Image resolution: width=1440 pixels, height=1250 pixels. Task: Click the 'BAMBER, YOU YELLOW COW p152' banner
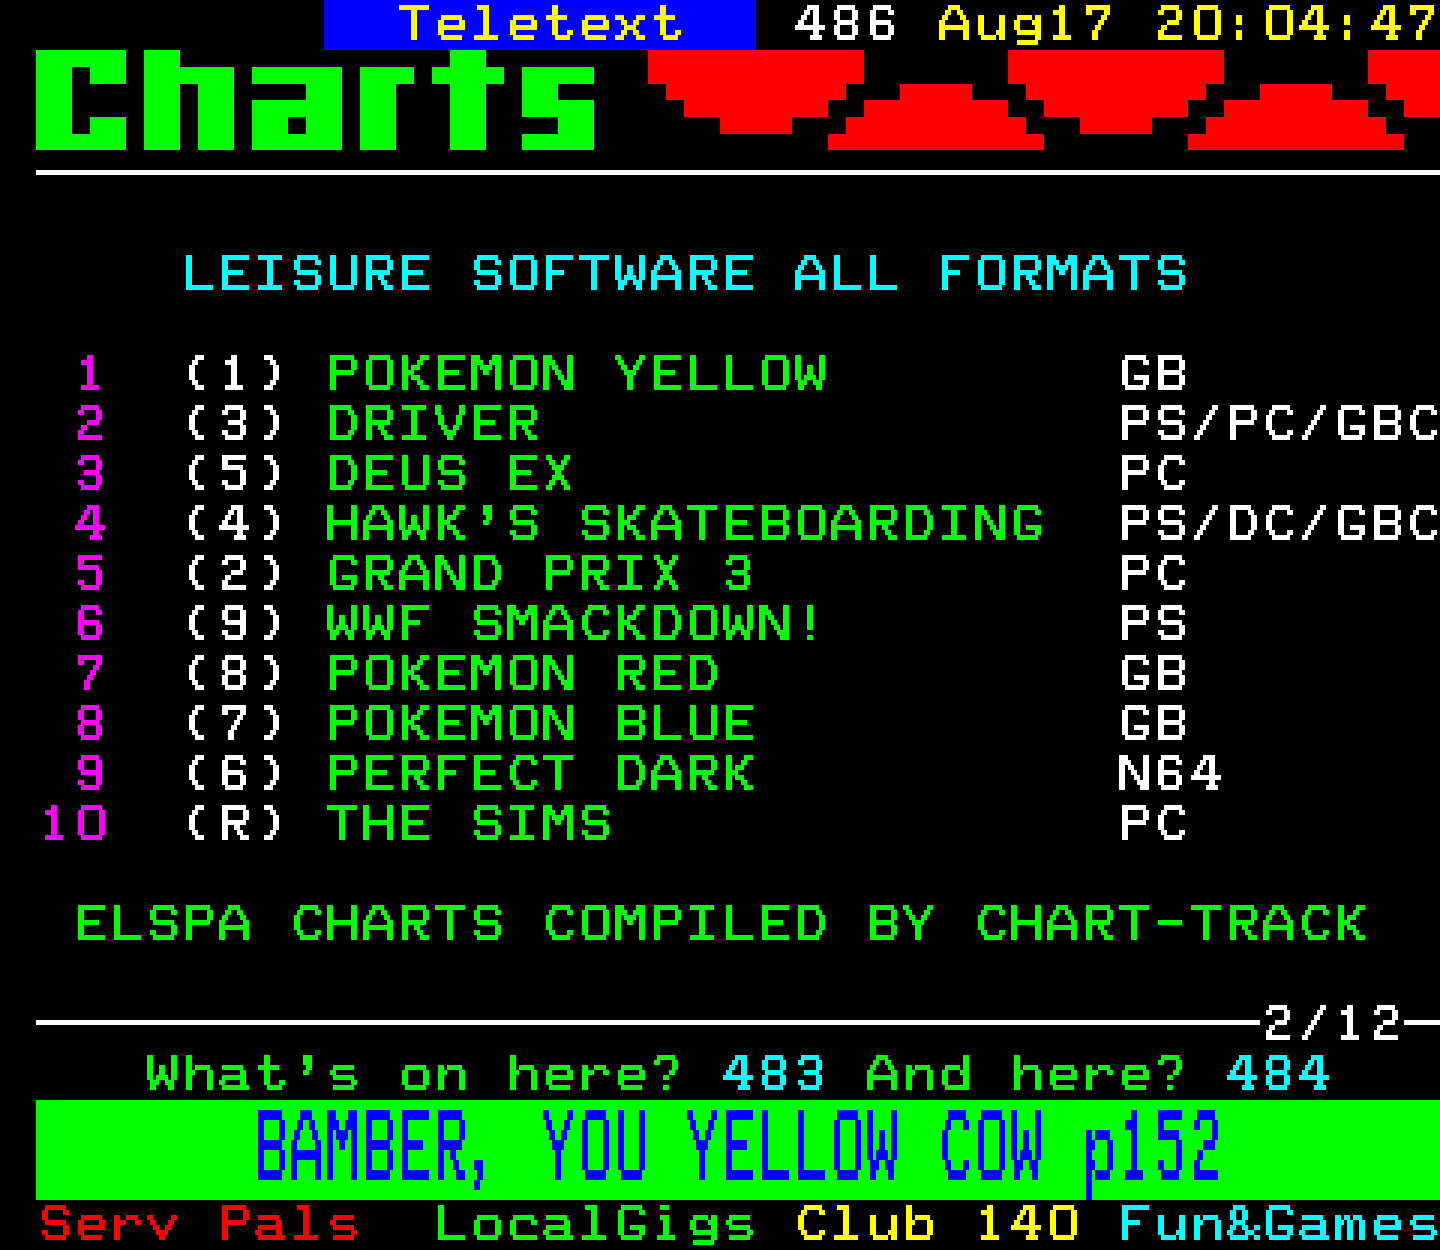[738, 1149]
